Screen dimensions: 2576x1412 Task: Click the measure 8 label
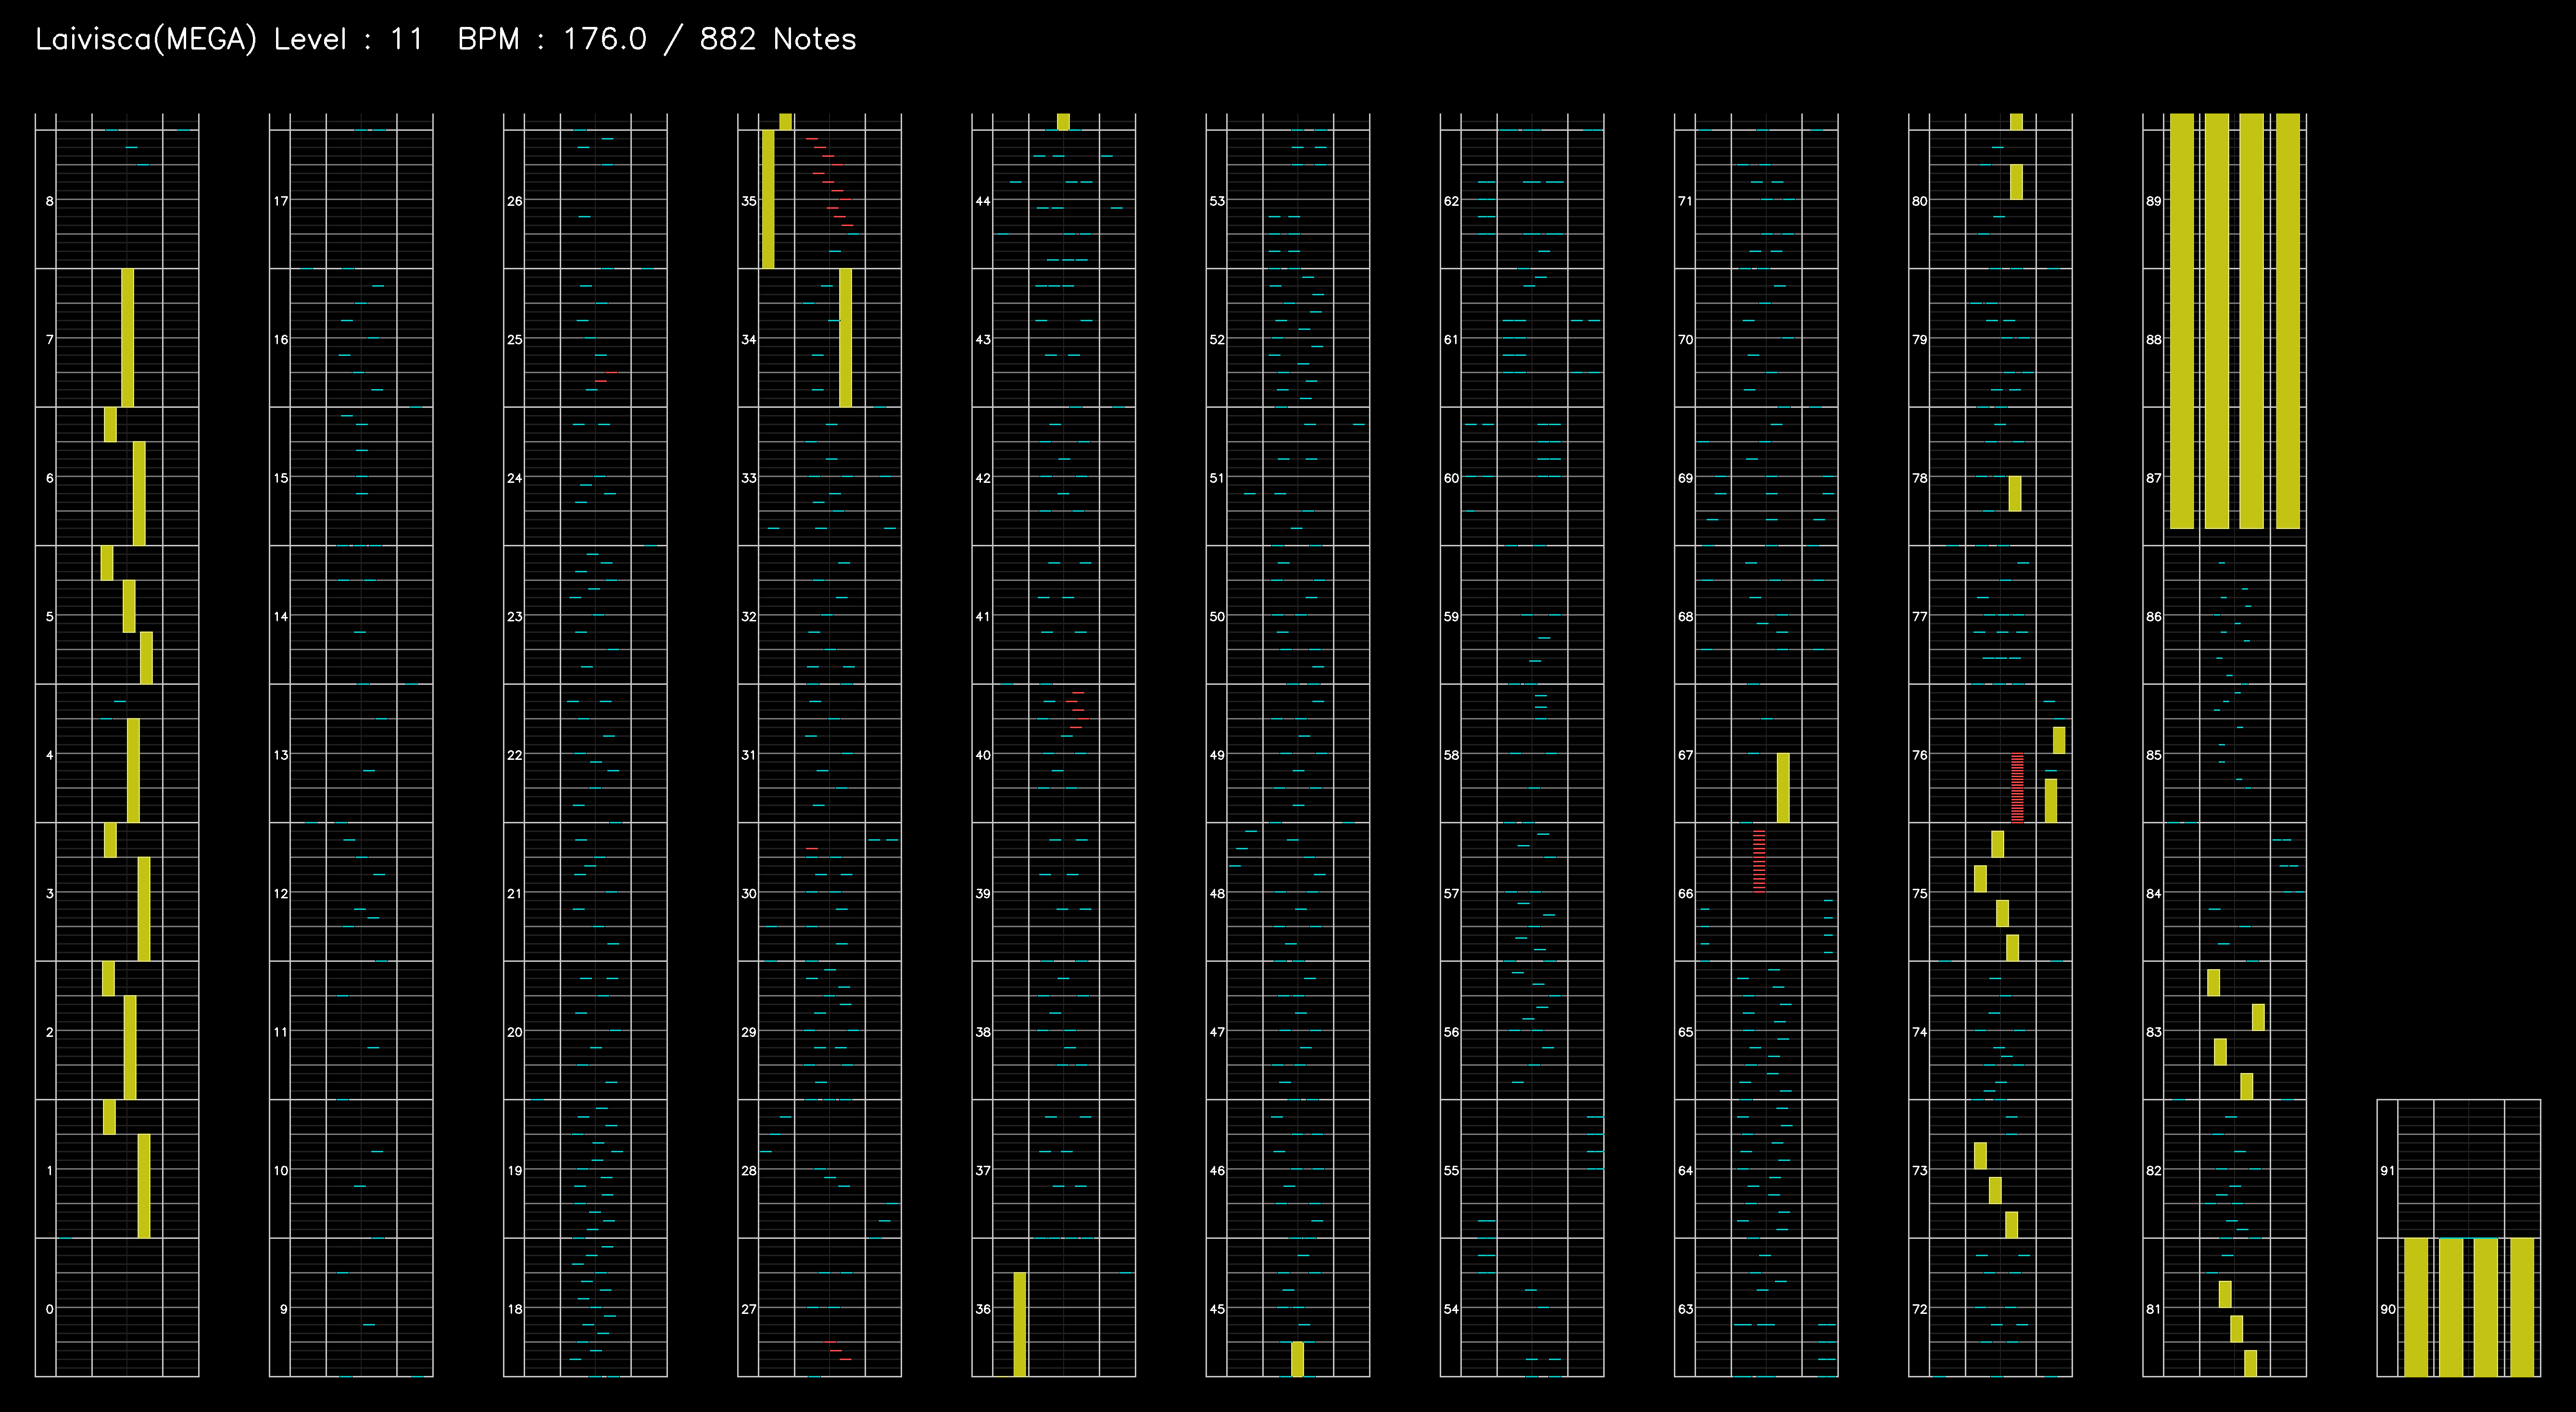coord(50,201)
